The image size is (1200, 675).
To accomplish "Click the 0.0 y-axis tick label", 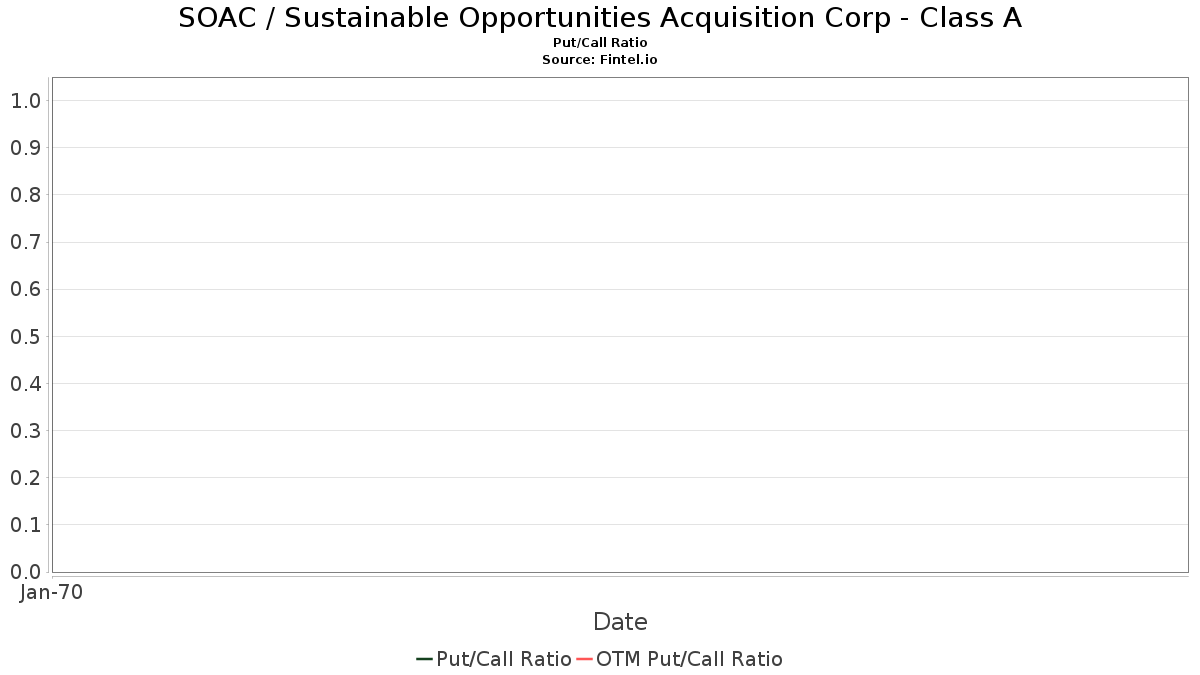I will [x=25, y=572].
